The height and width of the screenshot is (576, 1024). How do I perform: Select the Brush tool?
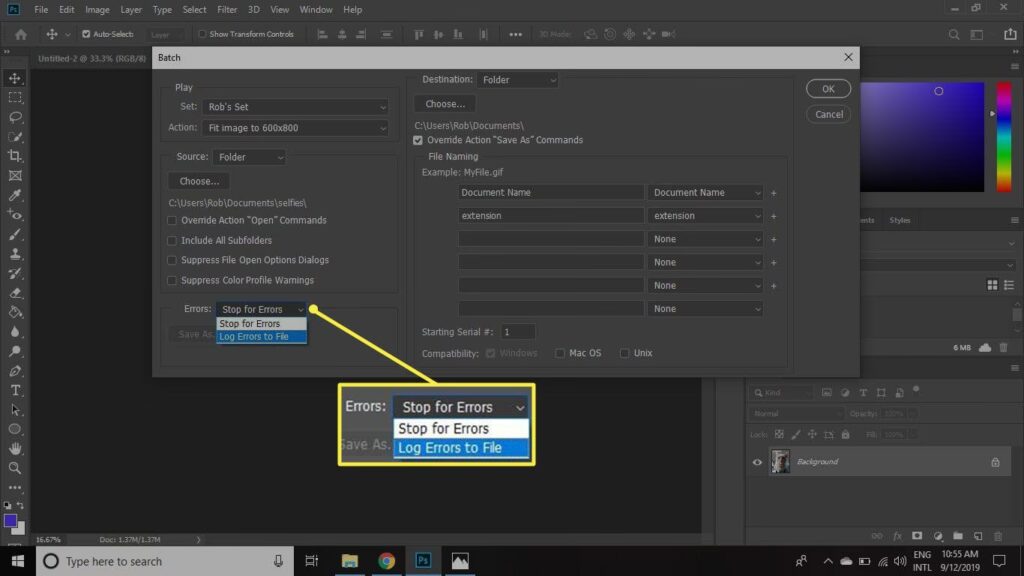click(x=15, y=234)
